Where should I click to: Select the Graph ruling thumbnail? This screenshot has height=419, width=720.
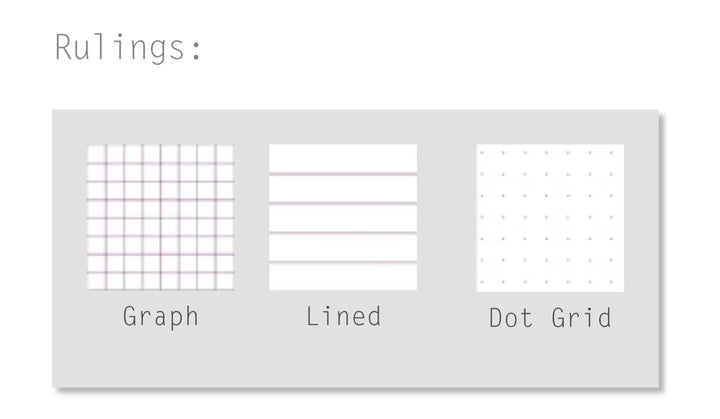pos(160,217)
